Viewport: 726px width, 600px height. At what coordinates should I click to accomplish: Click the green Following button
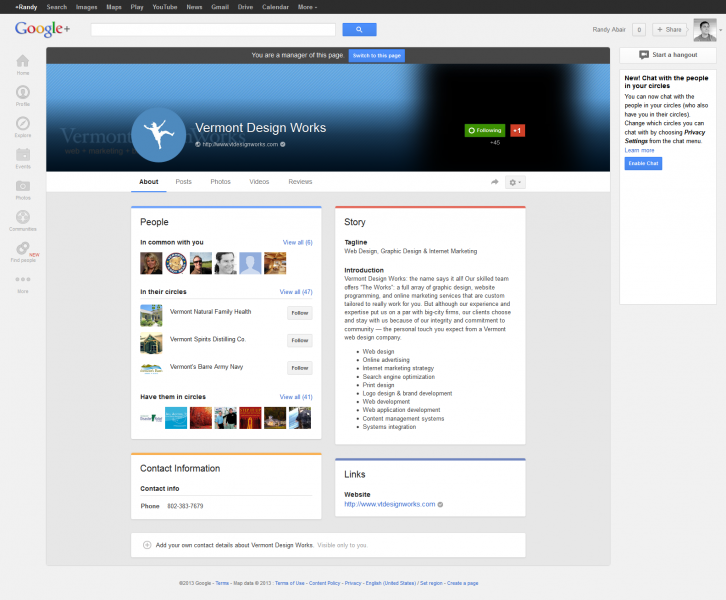[x=485, y=131]
